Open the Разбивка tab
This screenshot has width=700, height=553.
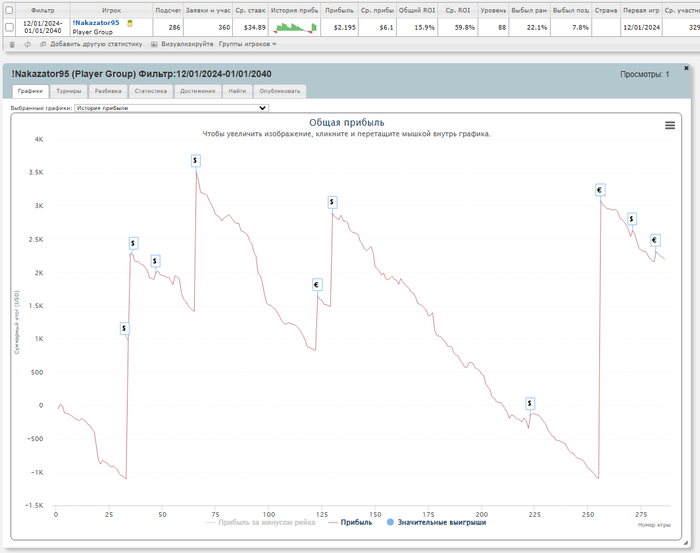(x=108, y=91)
